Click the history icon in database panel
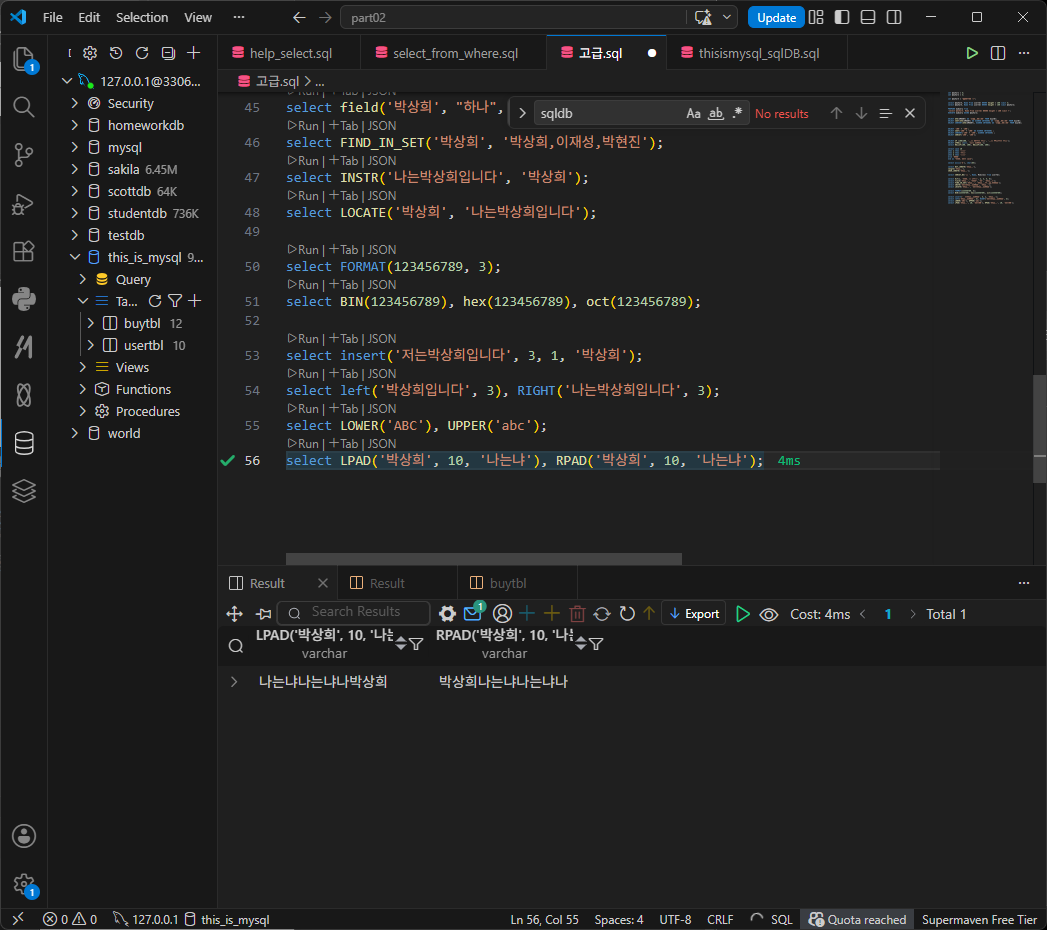Screen dimensions: 1047x930 116,53
